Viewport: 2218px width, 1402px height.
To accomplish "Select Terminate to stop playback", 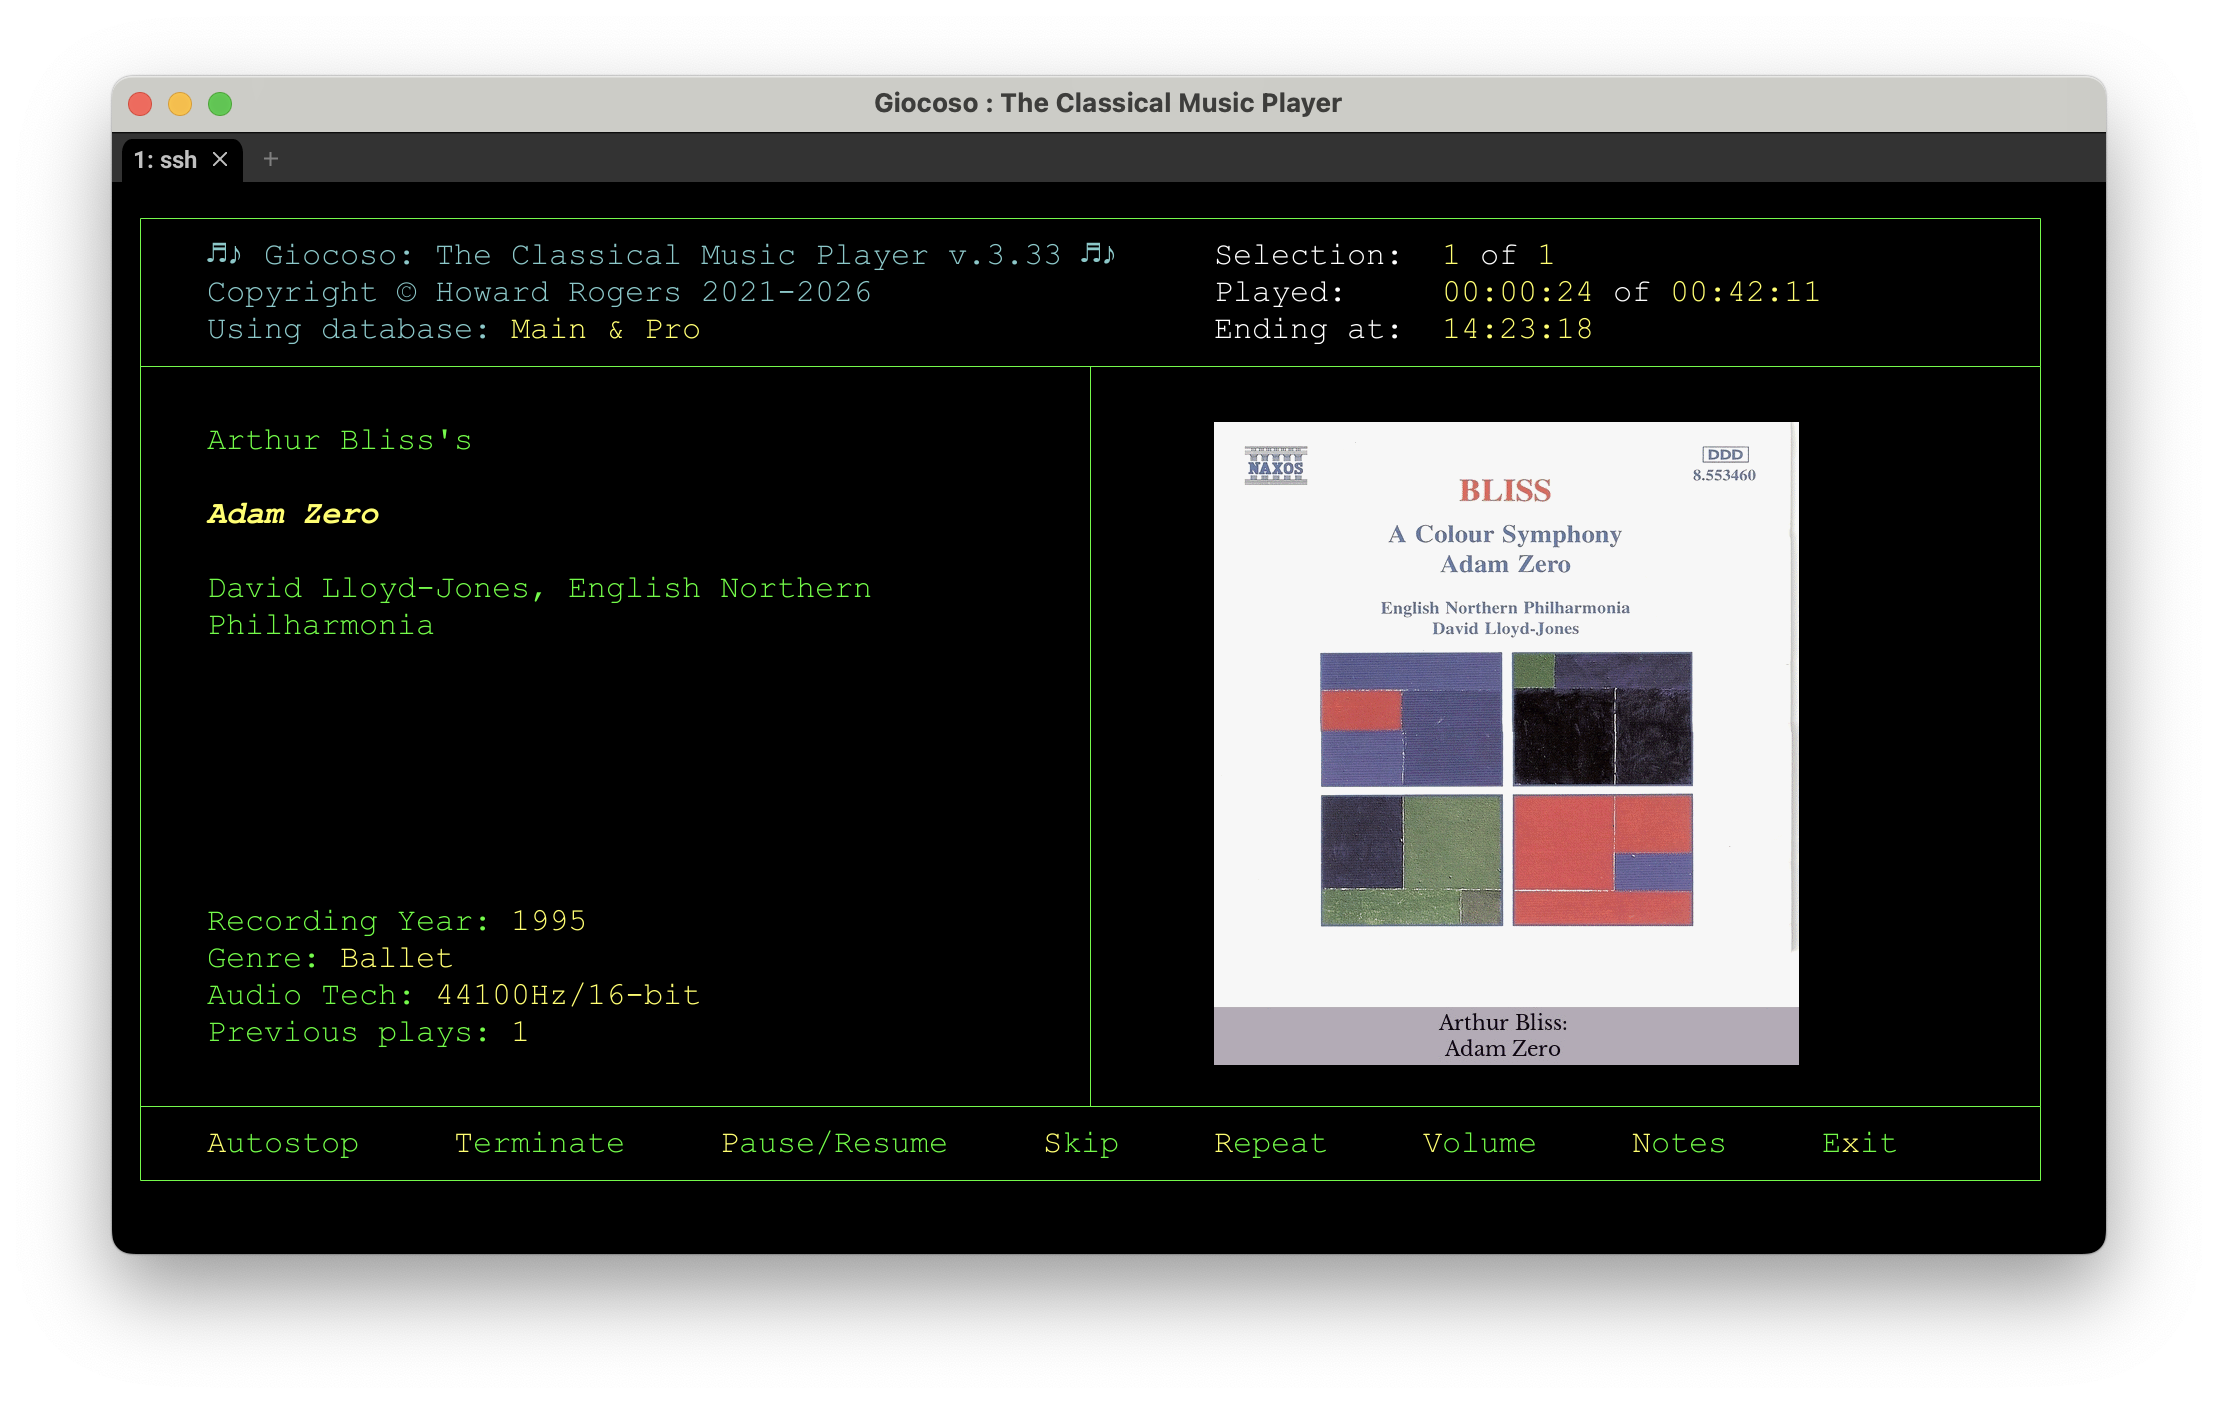I will click(539, 1143).
